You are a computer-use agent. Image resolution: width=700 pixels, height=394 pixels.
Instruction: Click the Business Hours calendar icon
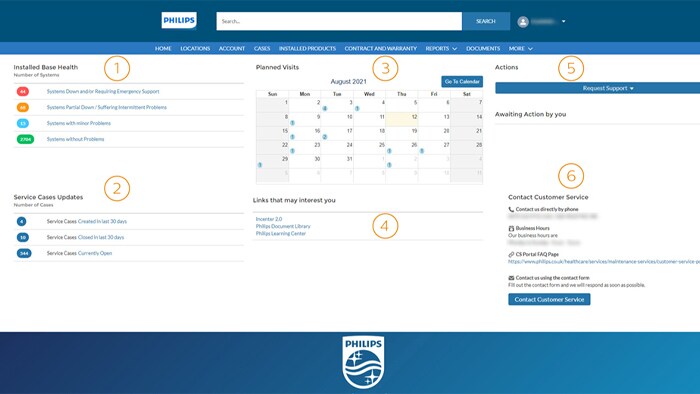coord(511,228)
